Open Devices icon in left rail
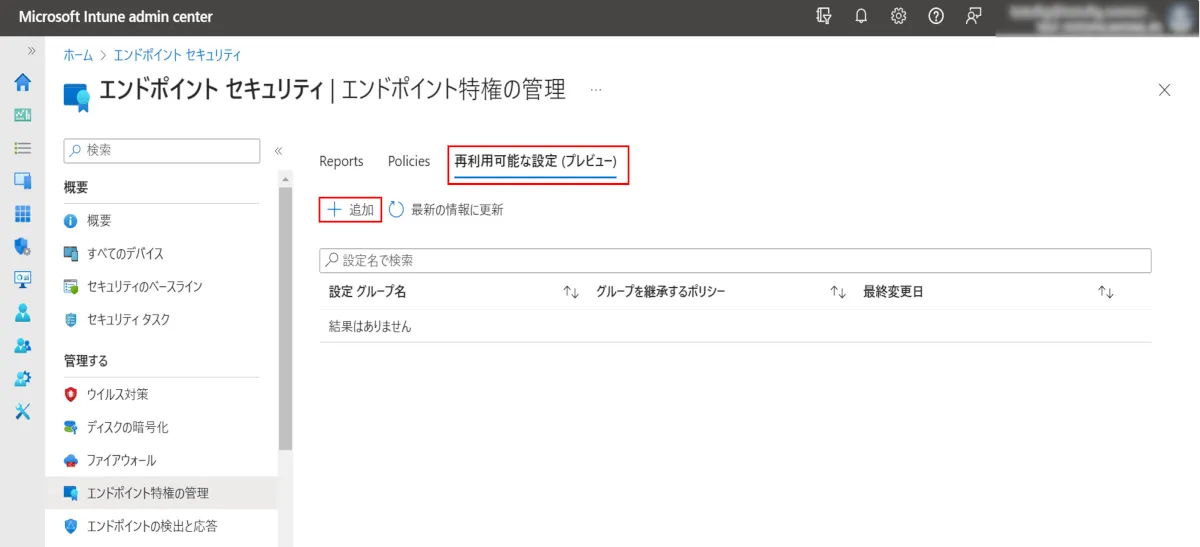The image size is (1200, 547). (x=22, y=180)
